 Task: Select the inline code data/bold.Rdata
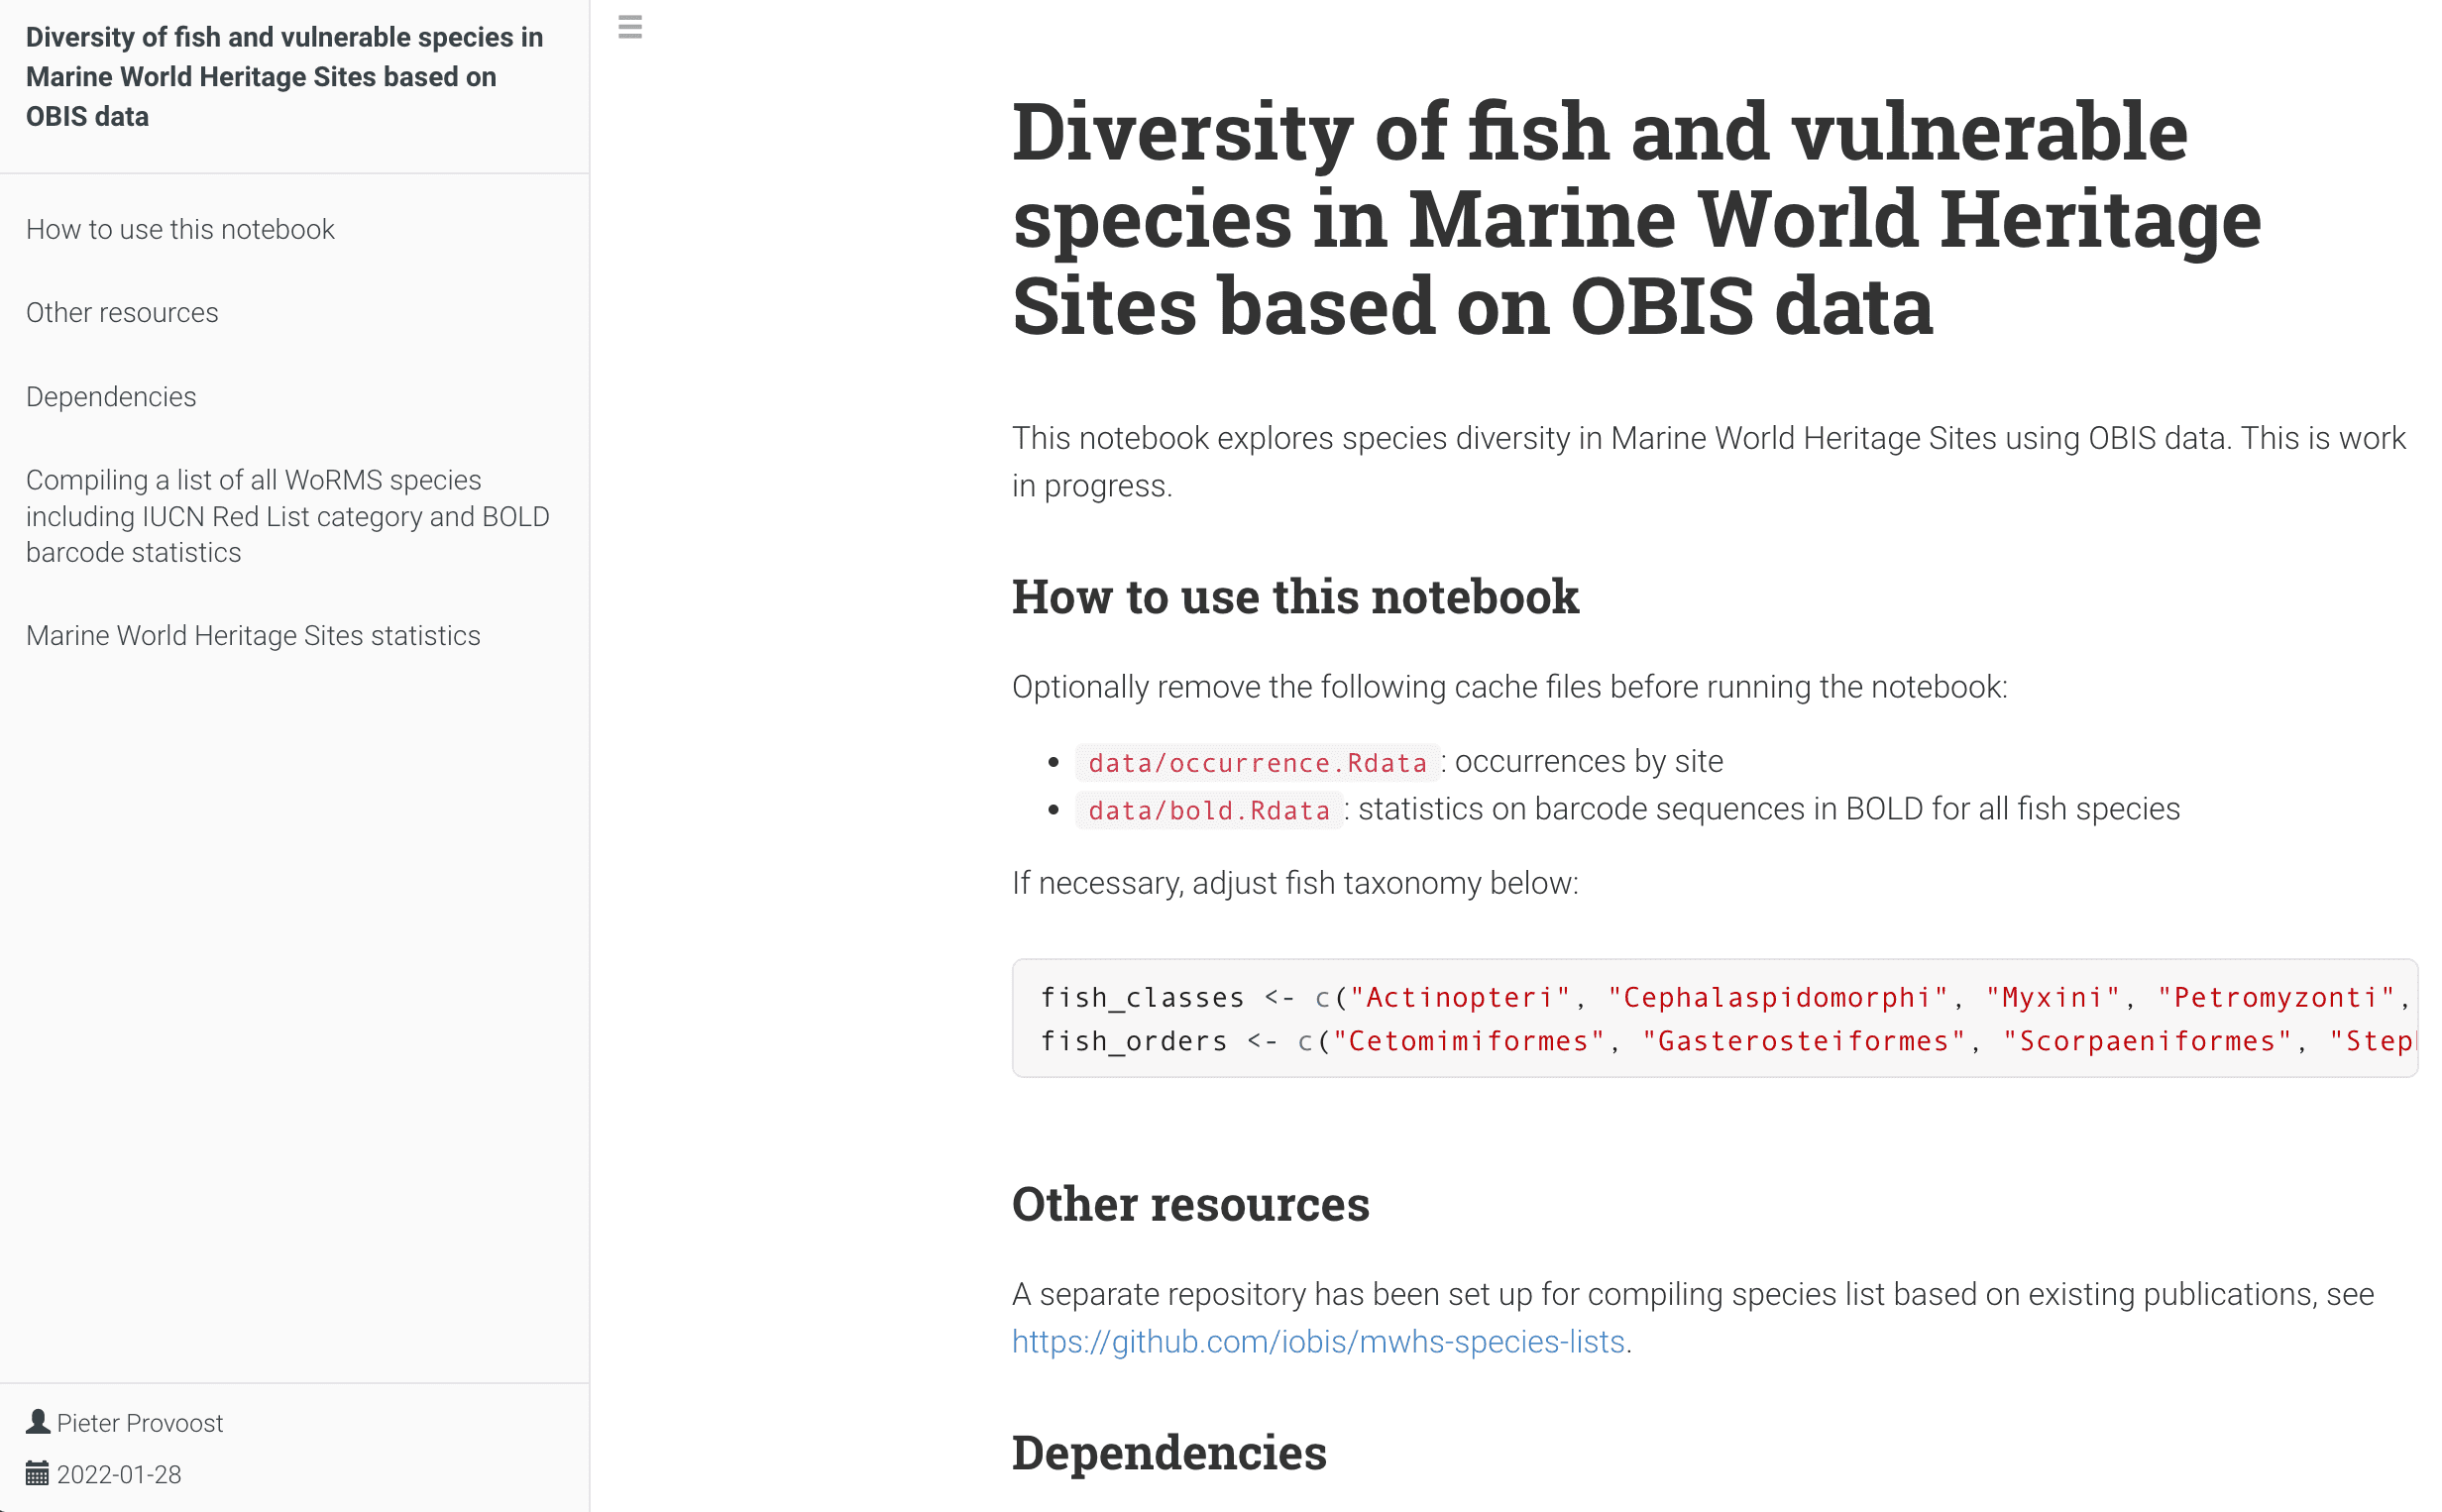tap(1209, 810)
